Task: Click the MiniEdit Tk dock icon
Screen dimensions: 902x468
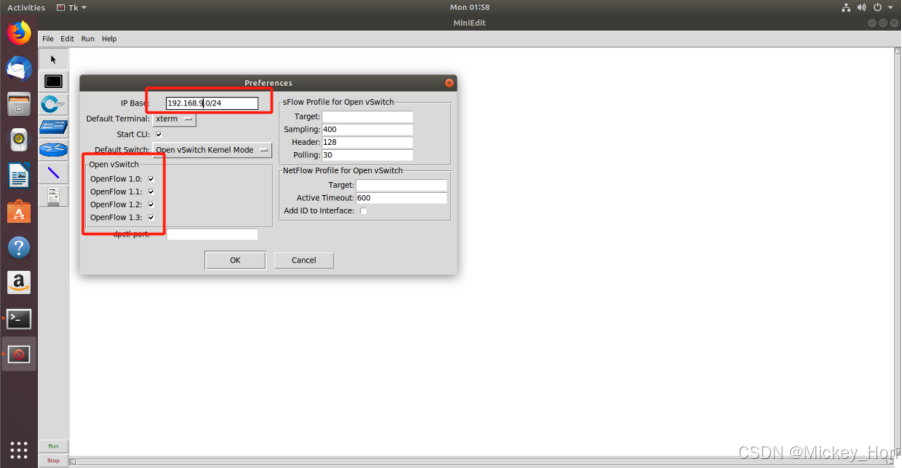Action: coord(19,354)
